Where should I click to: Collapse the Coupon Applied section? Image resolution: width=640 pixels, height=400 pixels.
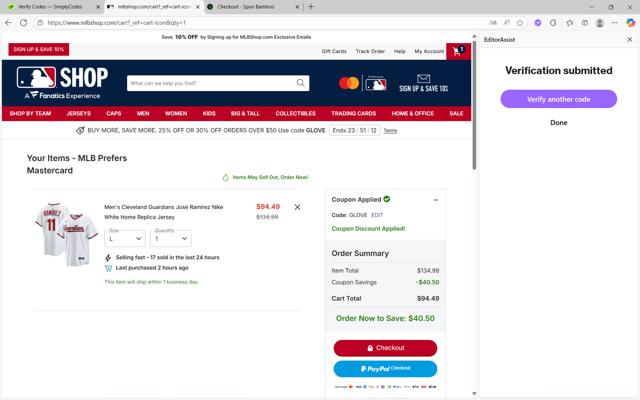click(x=436, y=200)
